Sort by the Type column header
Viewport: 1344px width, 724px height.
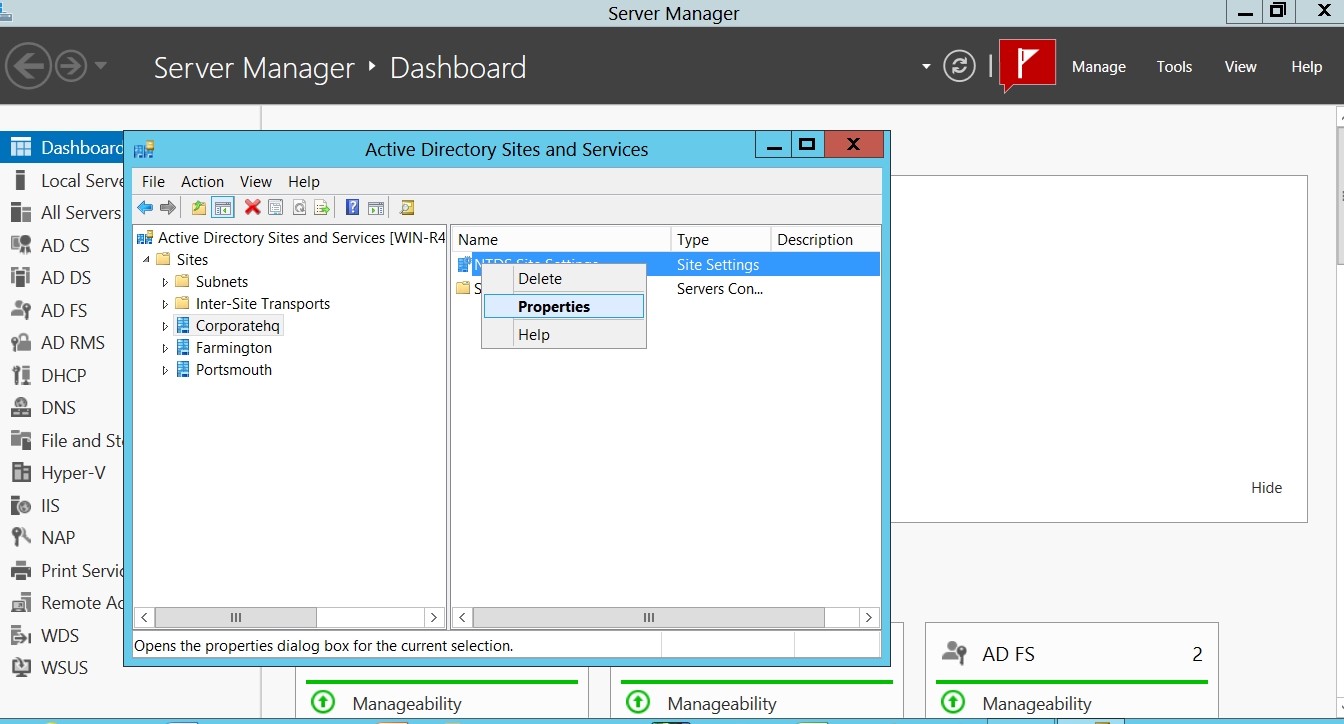point(721,240)
